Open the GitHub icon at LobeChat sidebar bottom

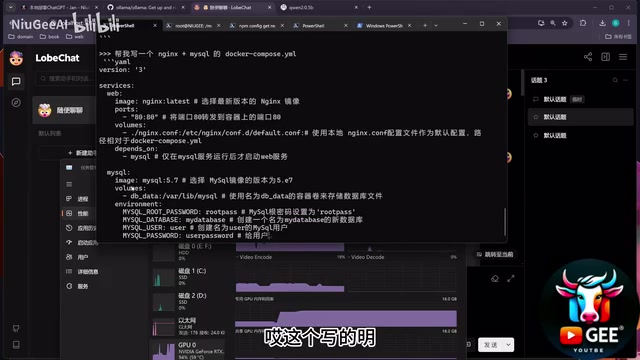16,328
